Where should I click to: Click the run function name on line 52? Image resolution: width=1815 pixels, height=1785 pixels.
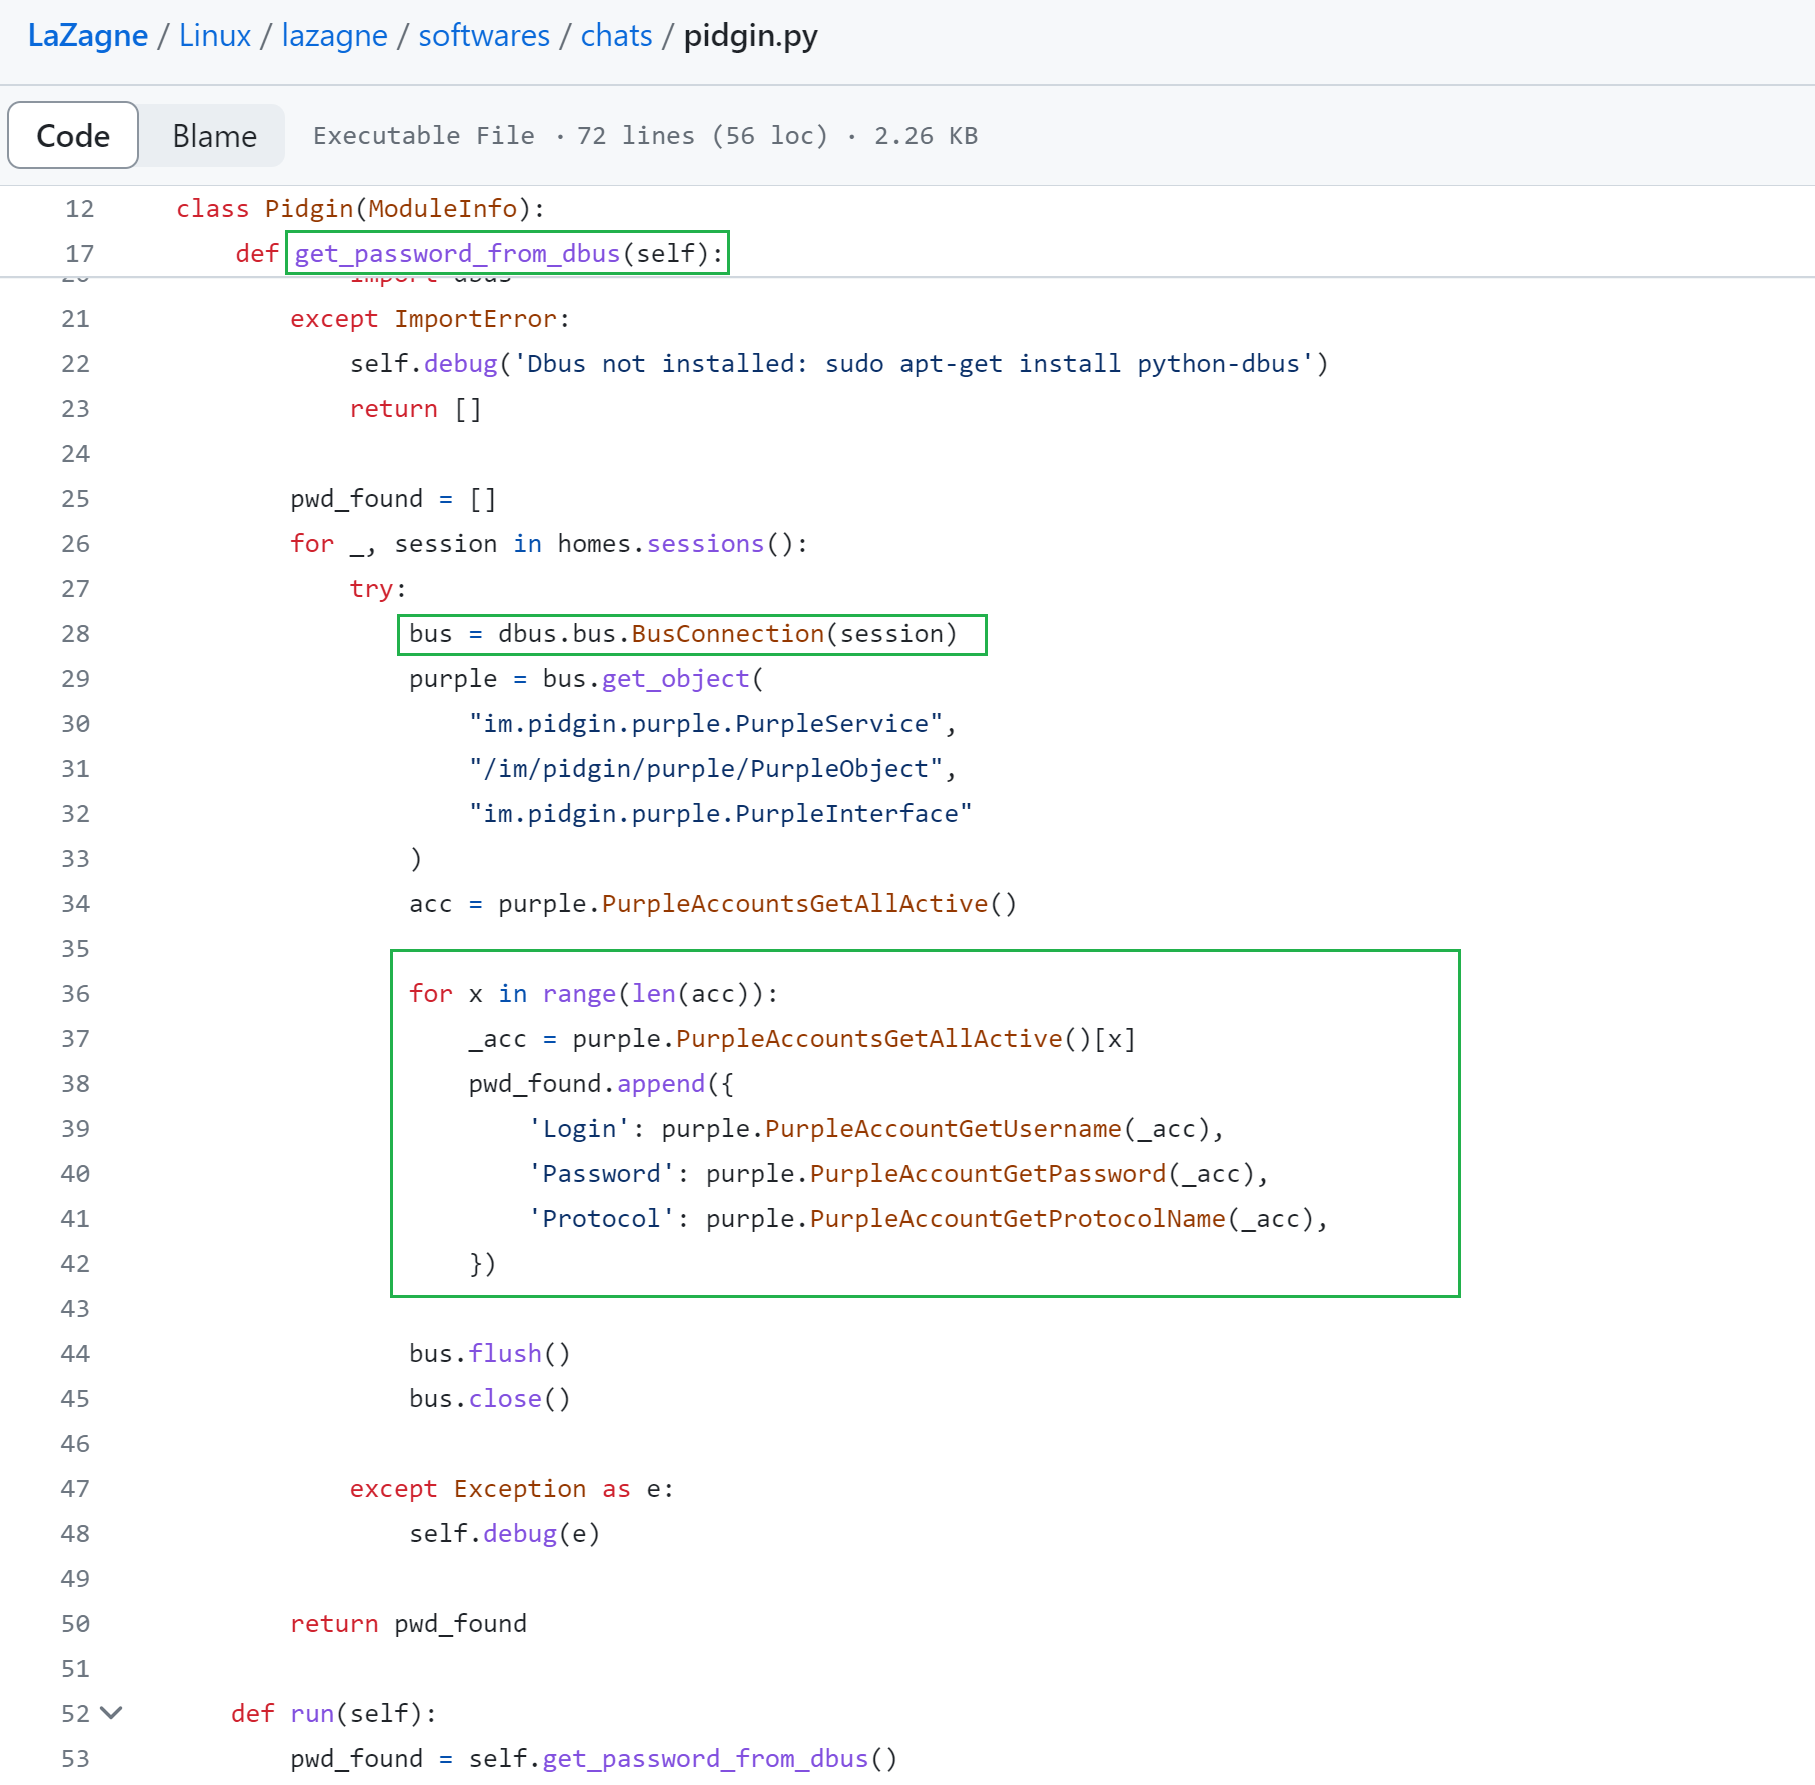[312, 1714]
